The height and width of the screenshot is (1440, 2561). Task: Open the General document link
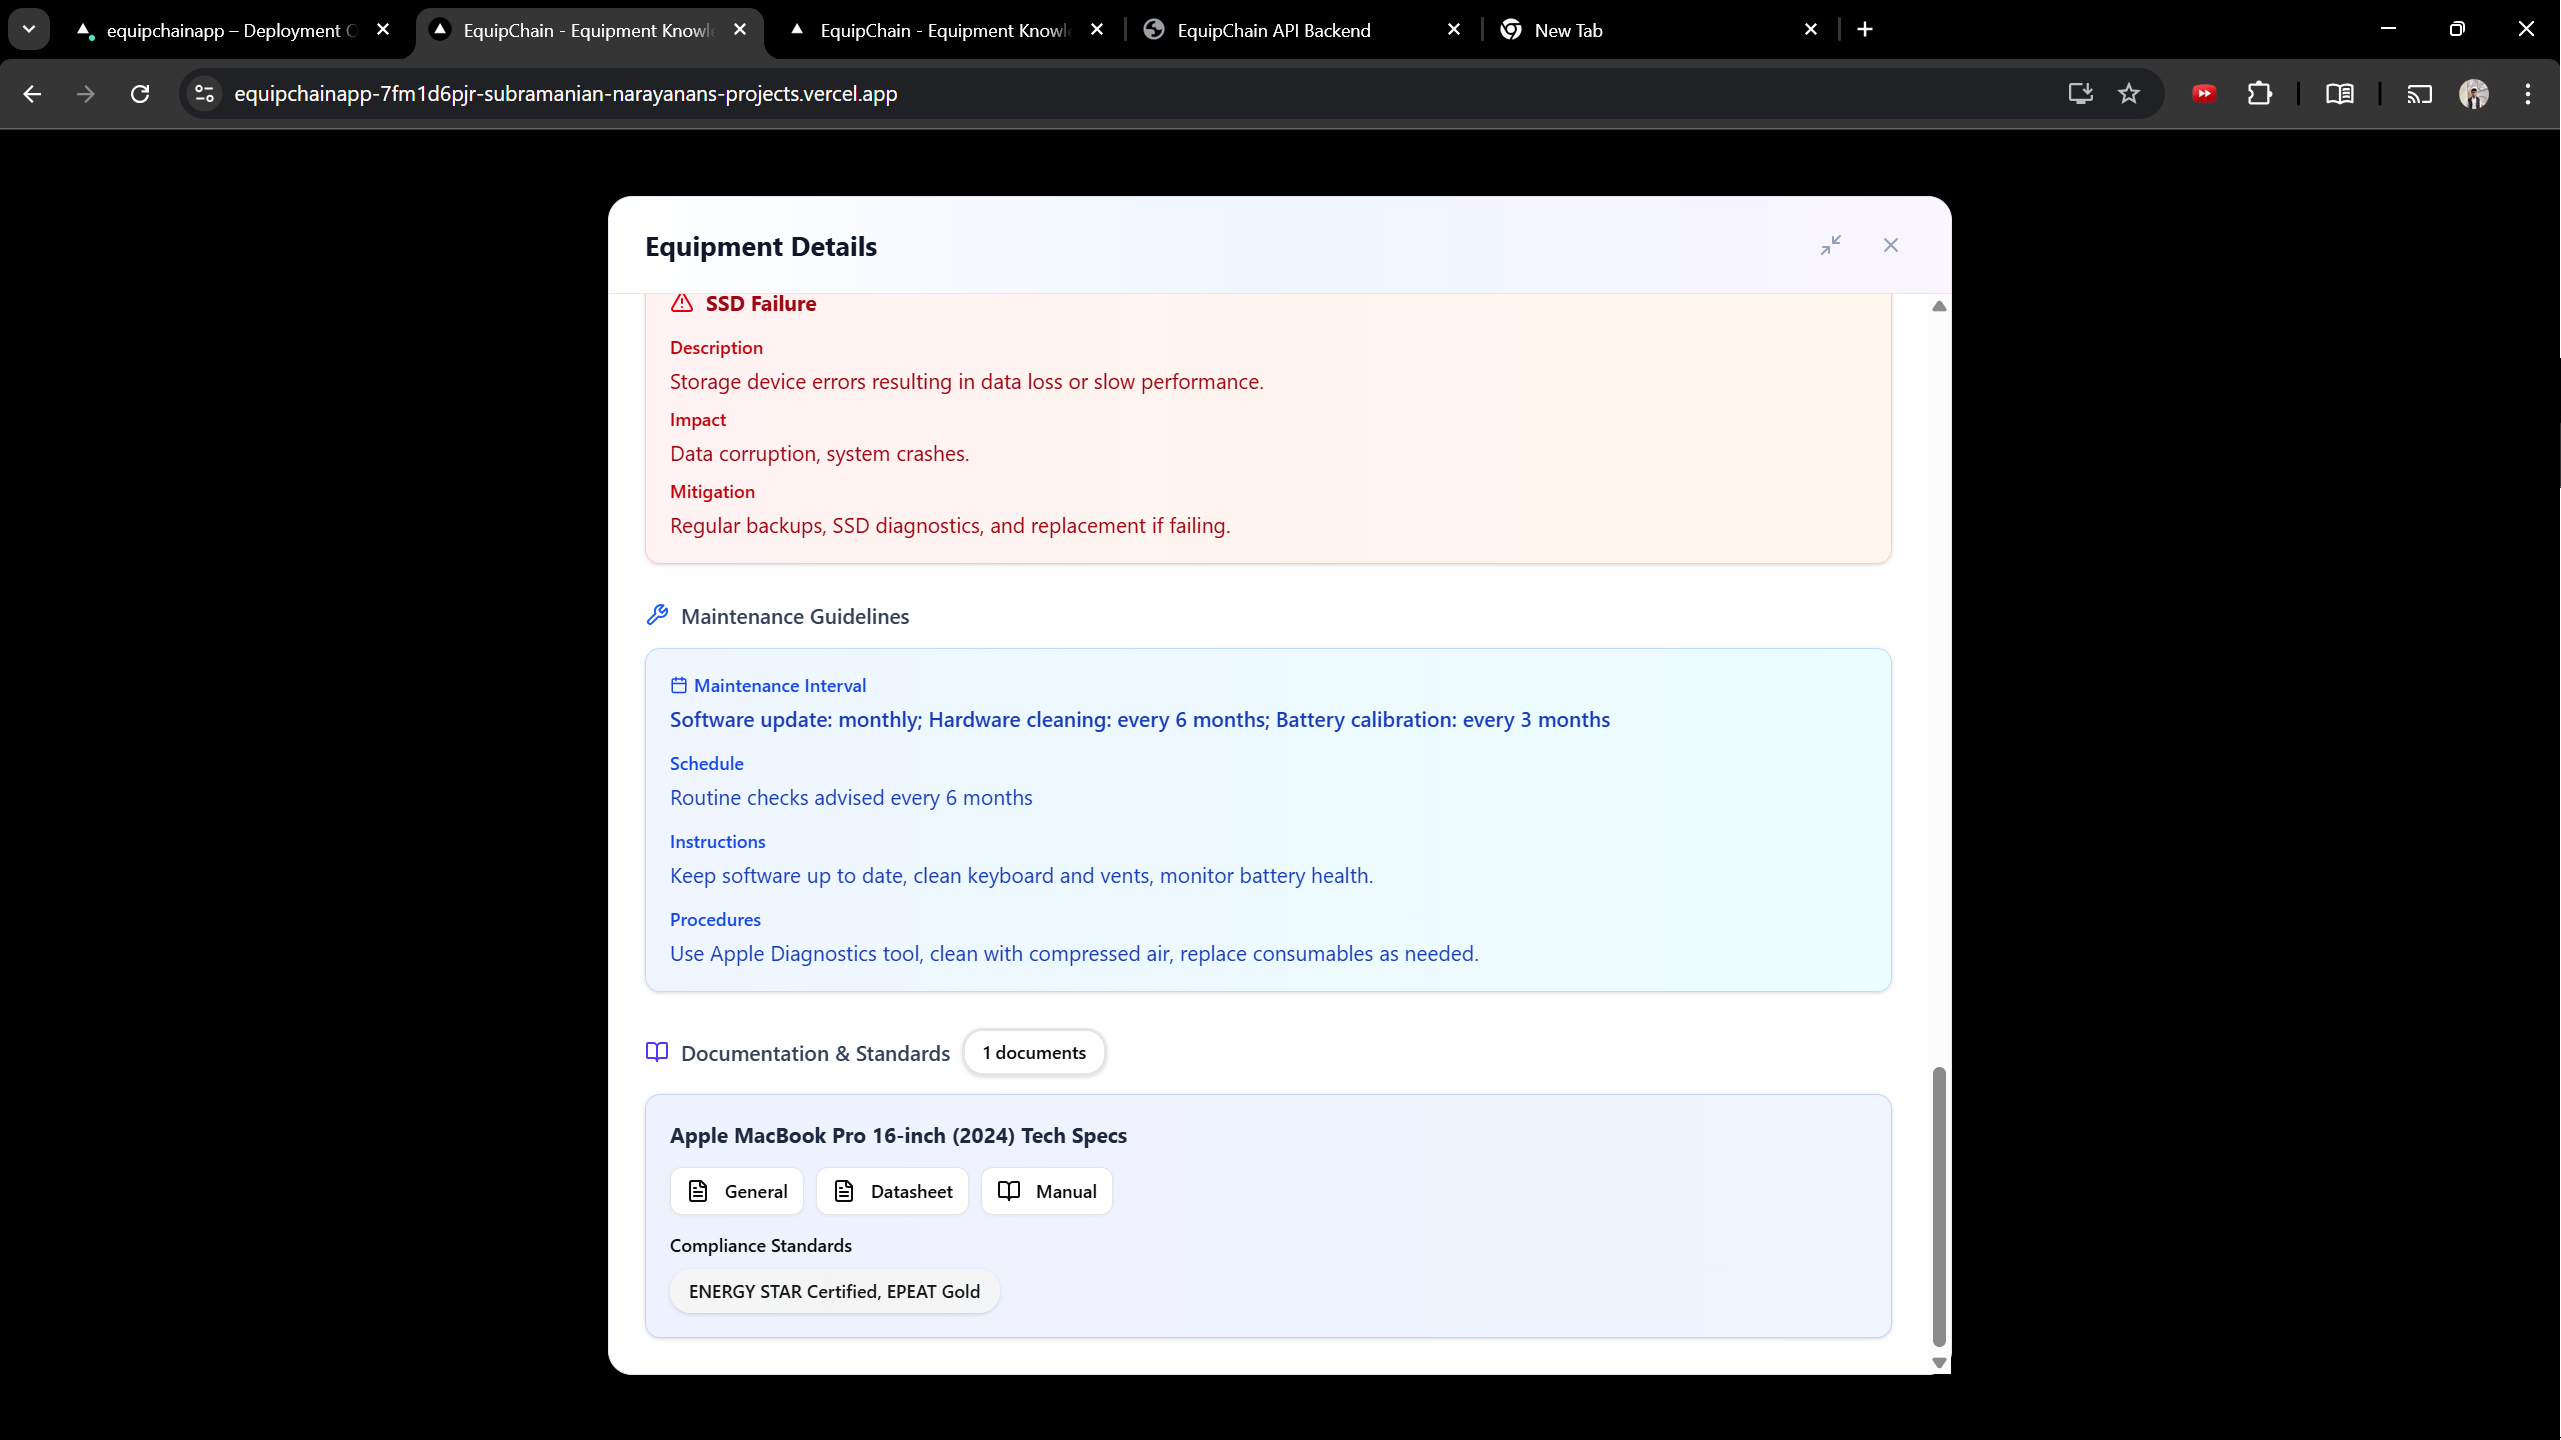[737, 1191]
